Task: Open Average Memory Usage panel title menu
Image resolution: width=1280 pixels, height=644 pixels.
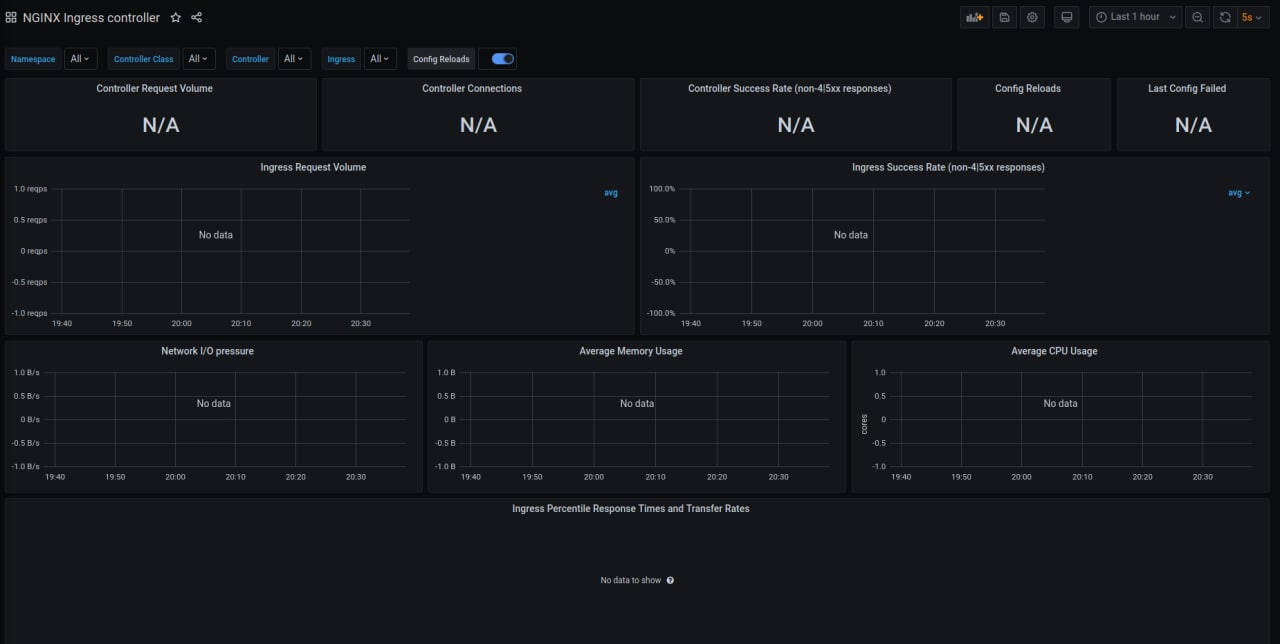Action: pyautogui.click(x=631, y=351)
